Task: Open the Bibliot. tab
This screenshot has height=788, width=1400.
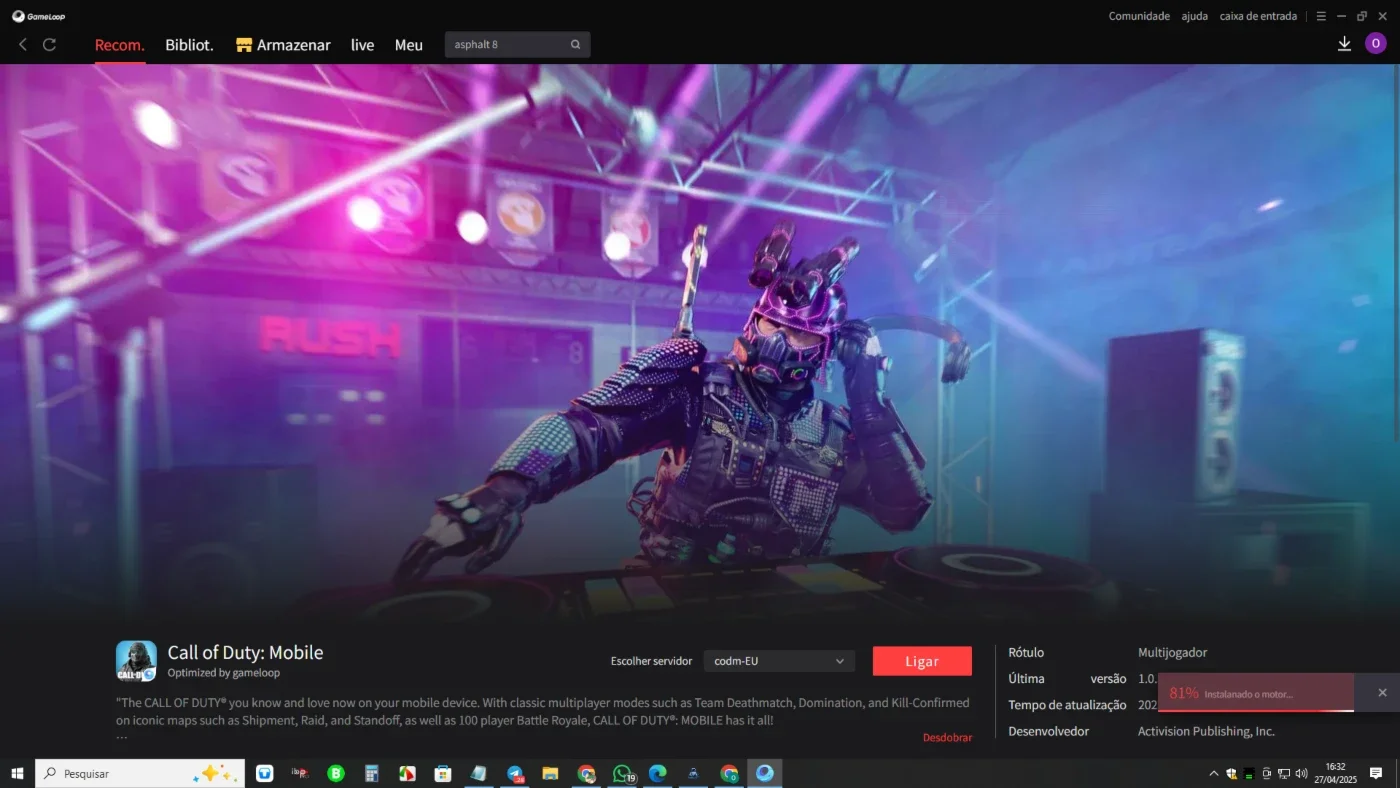Action: 189,45
